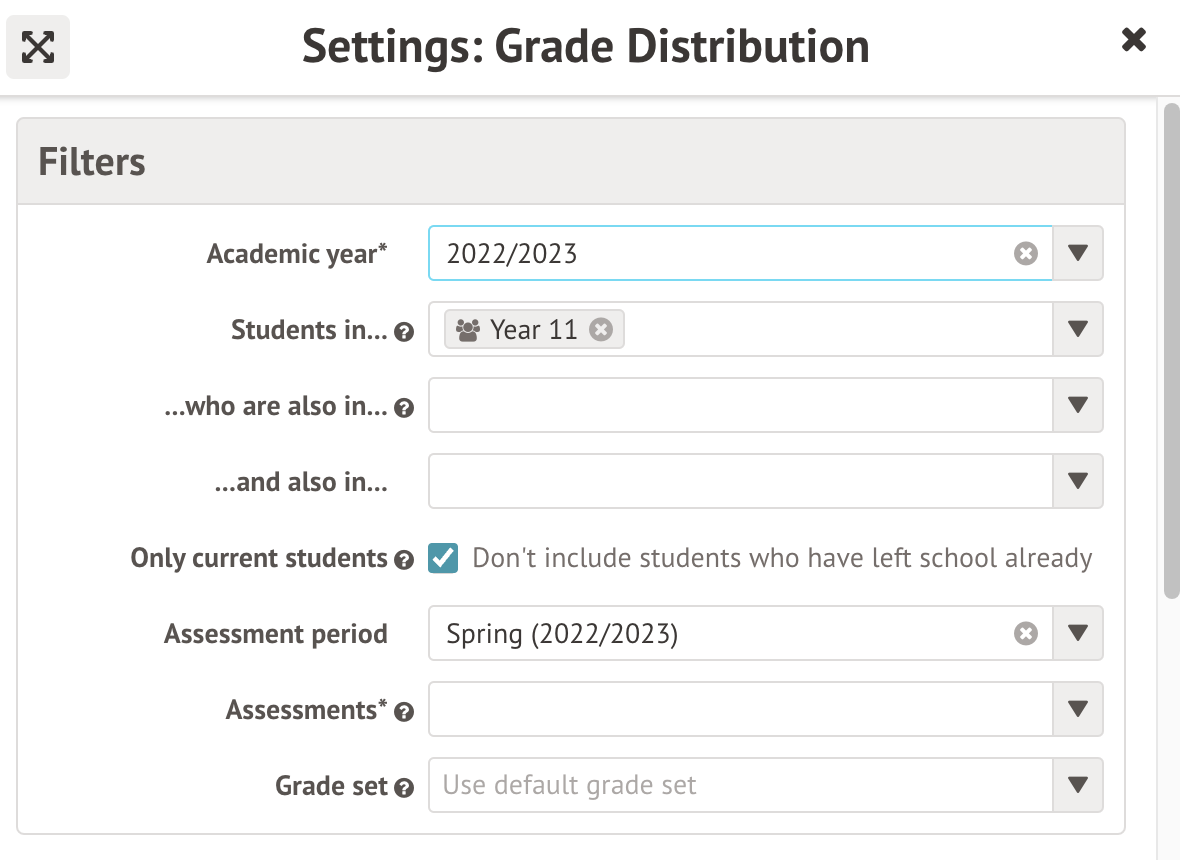Click help icon beside Students in
The width and height of the screenshot is (1180, 860).
[x=404, y=332]
